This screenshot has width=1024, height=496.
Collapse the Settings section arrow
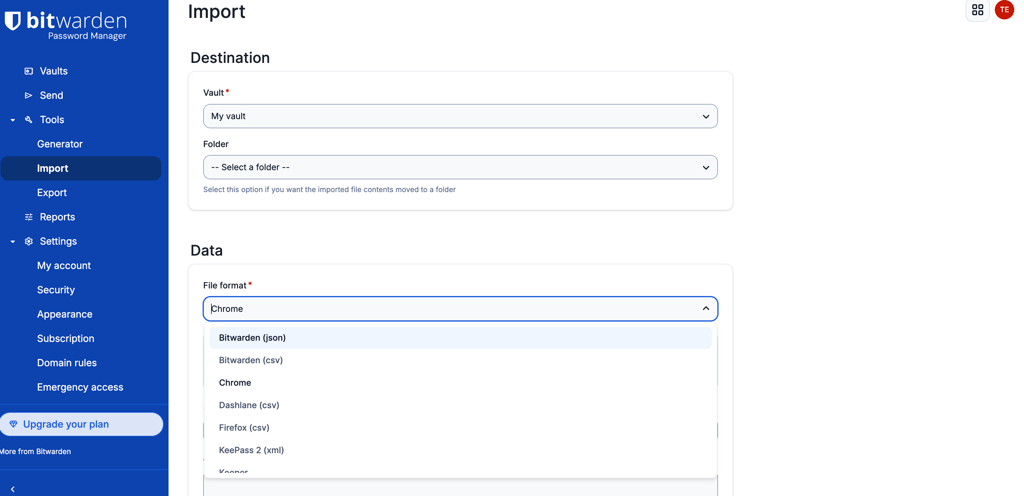13,241
